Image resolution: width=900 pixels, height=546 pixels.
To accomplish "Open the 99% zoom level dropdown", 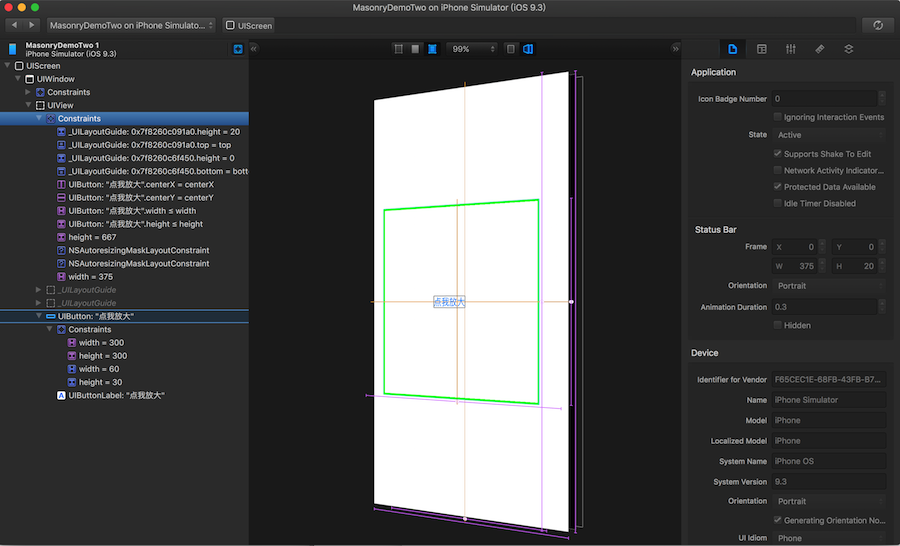I will tap(472, 49).
